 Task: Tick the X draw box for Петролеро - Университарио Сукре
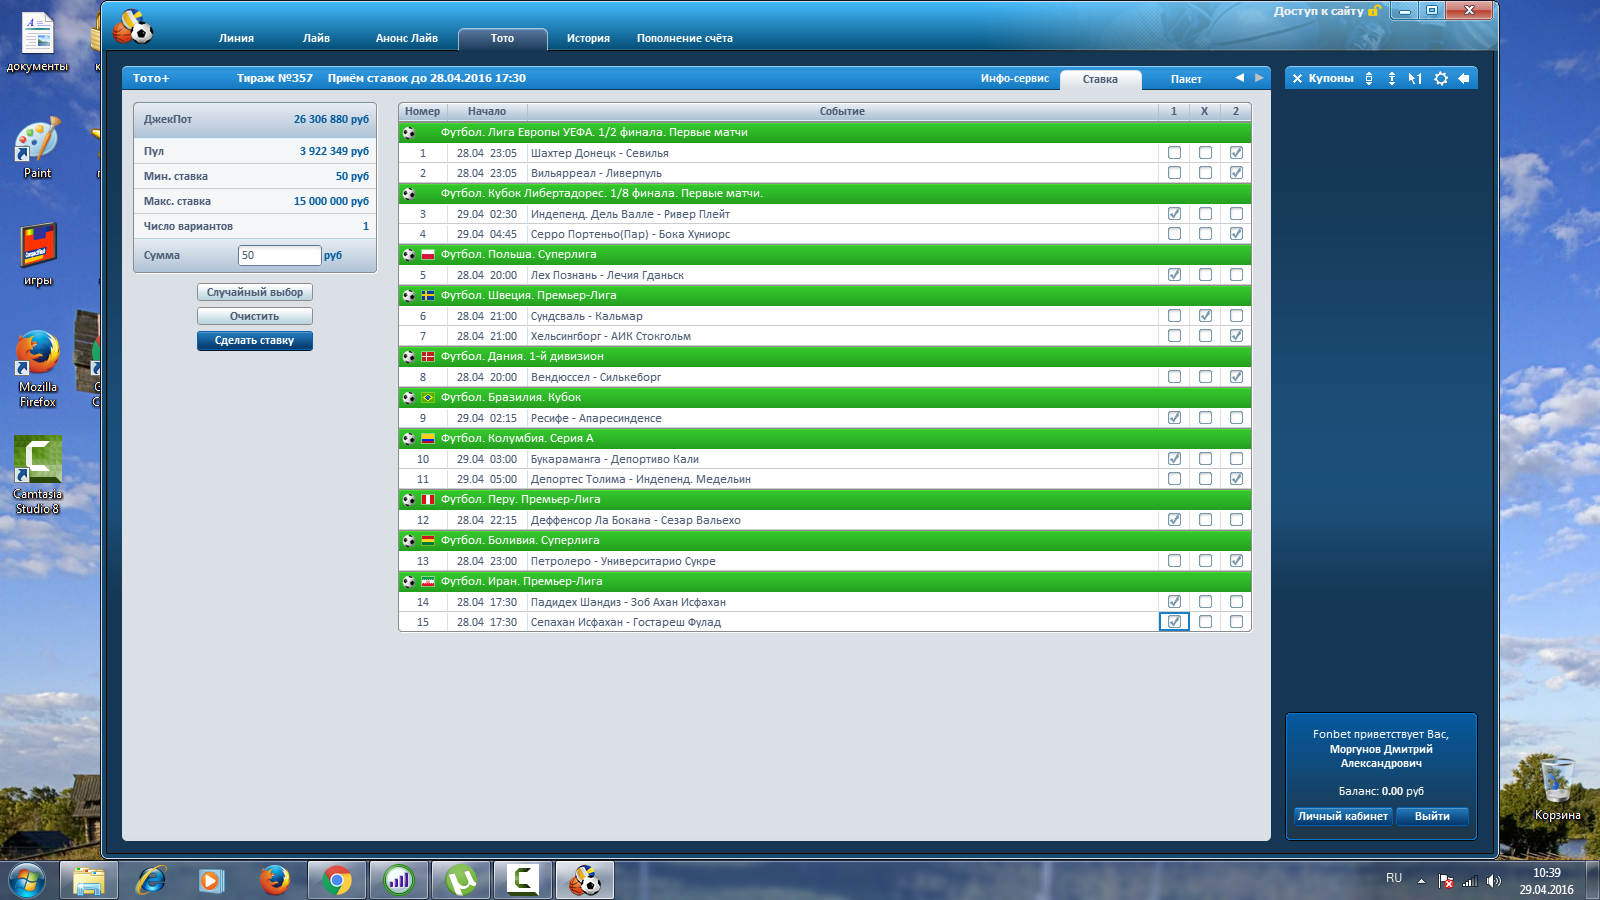(x=1205, y=561)
